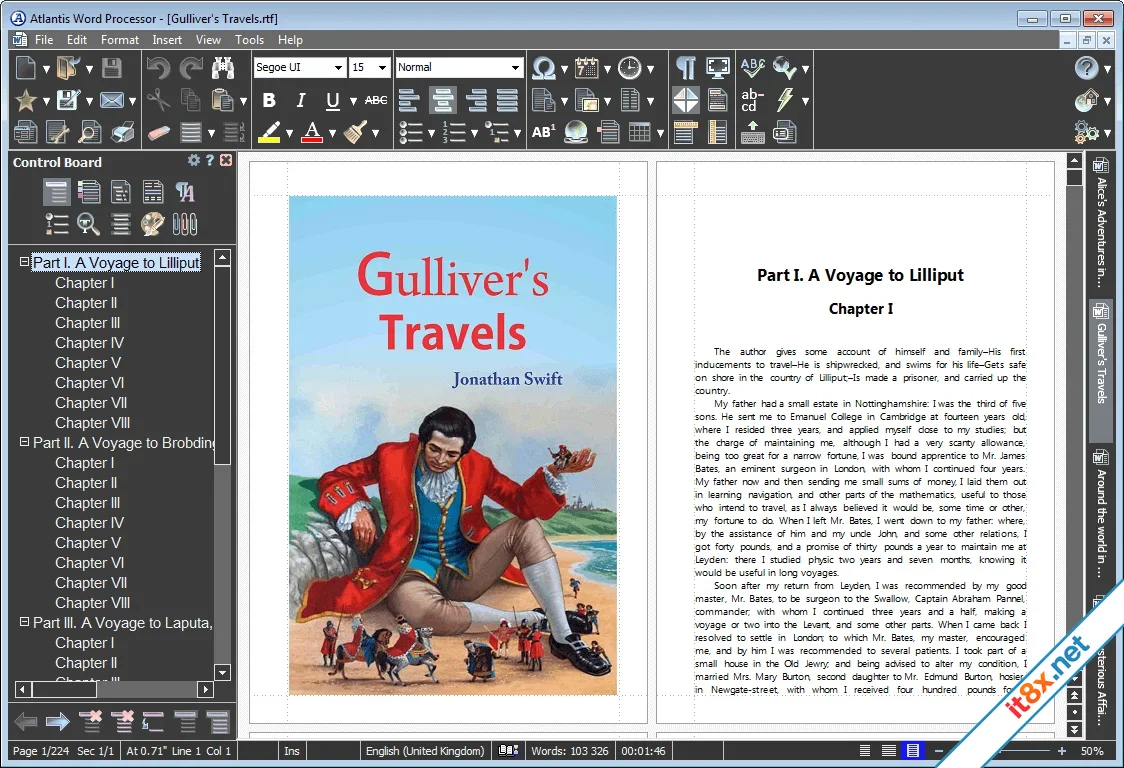1124x768 pixels.
Task: Click the fullscreen monitor icon
Action: point(718,68)
